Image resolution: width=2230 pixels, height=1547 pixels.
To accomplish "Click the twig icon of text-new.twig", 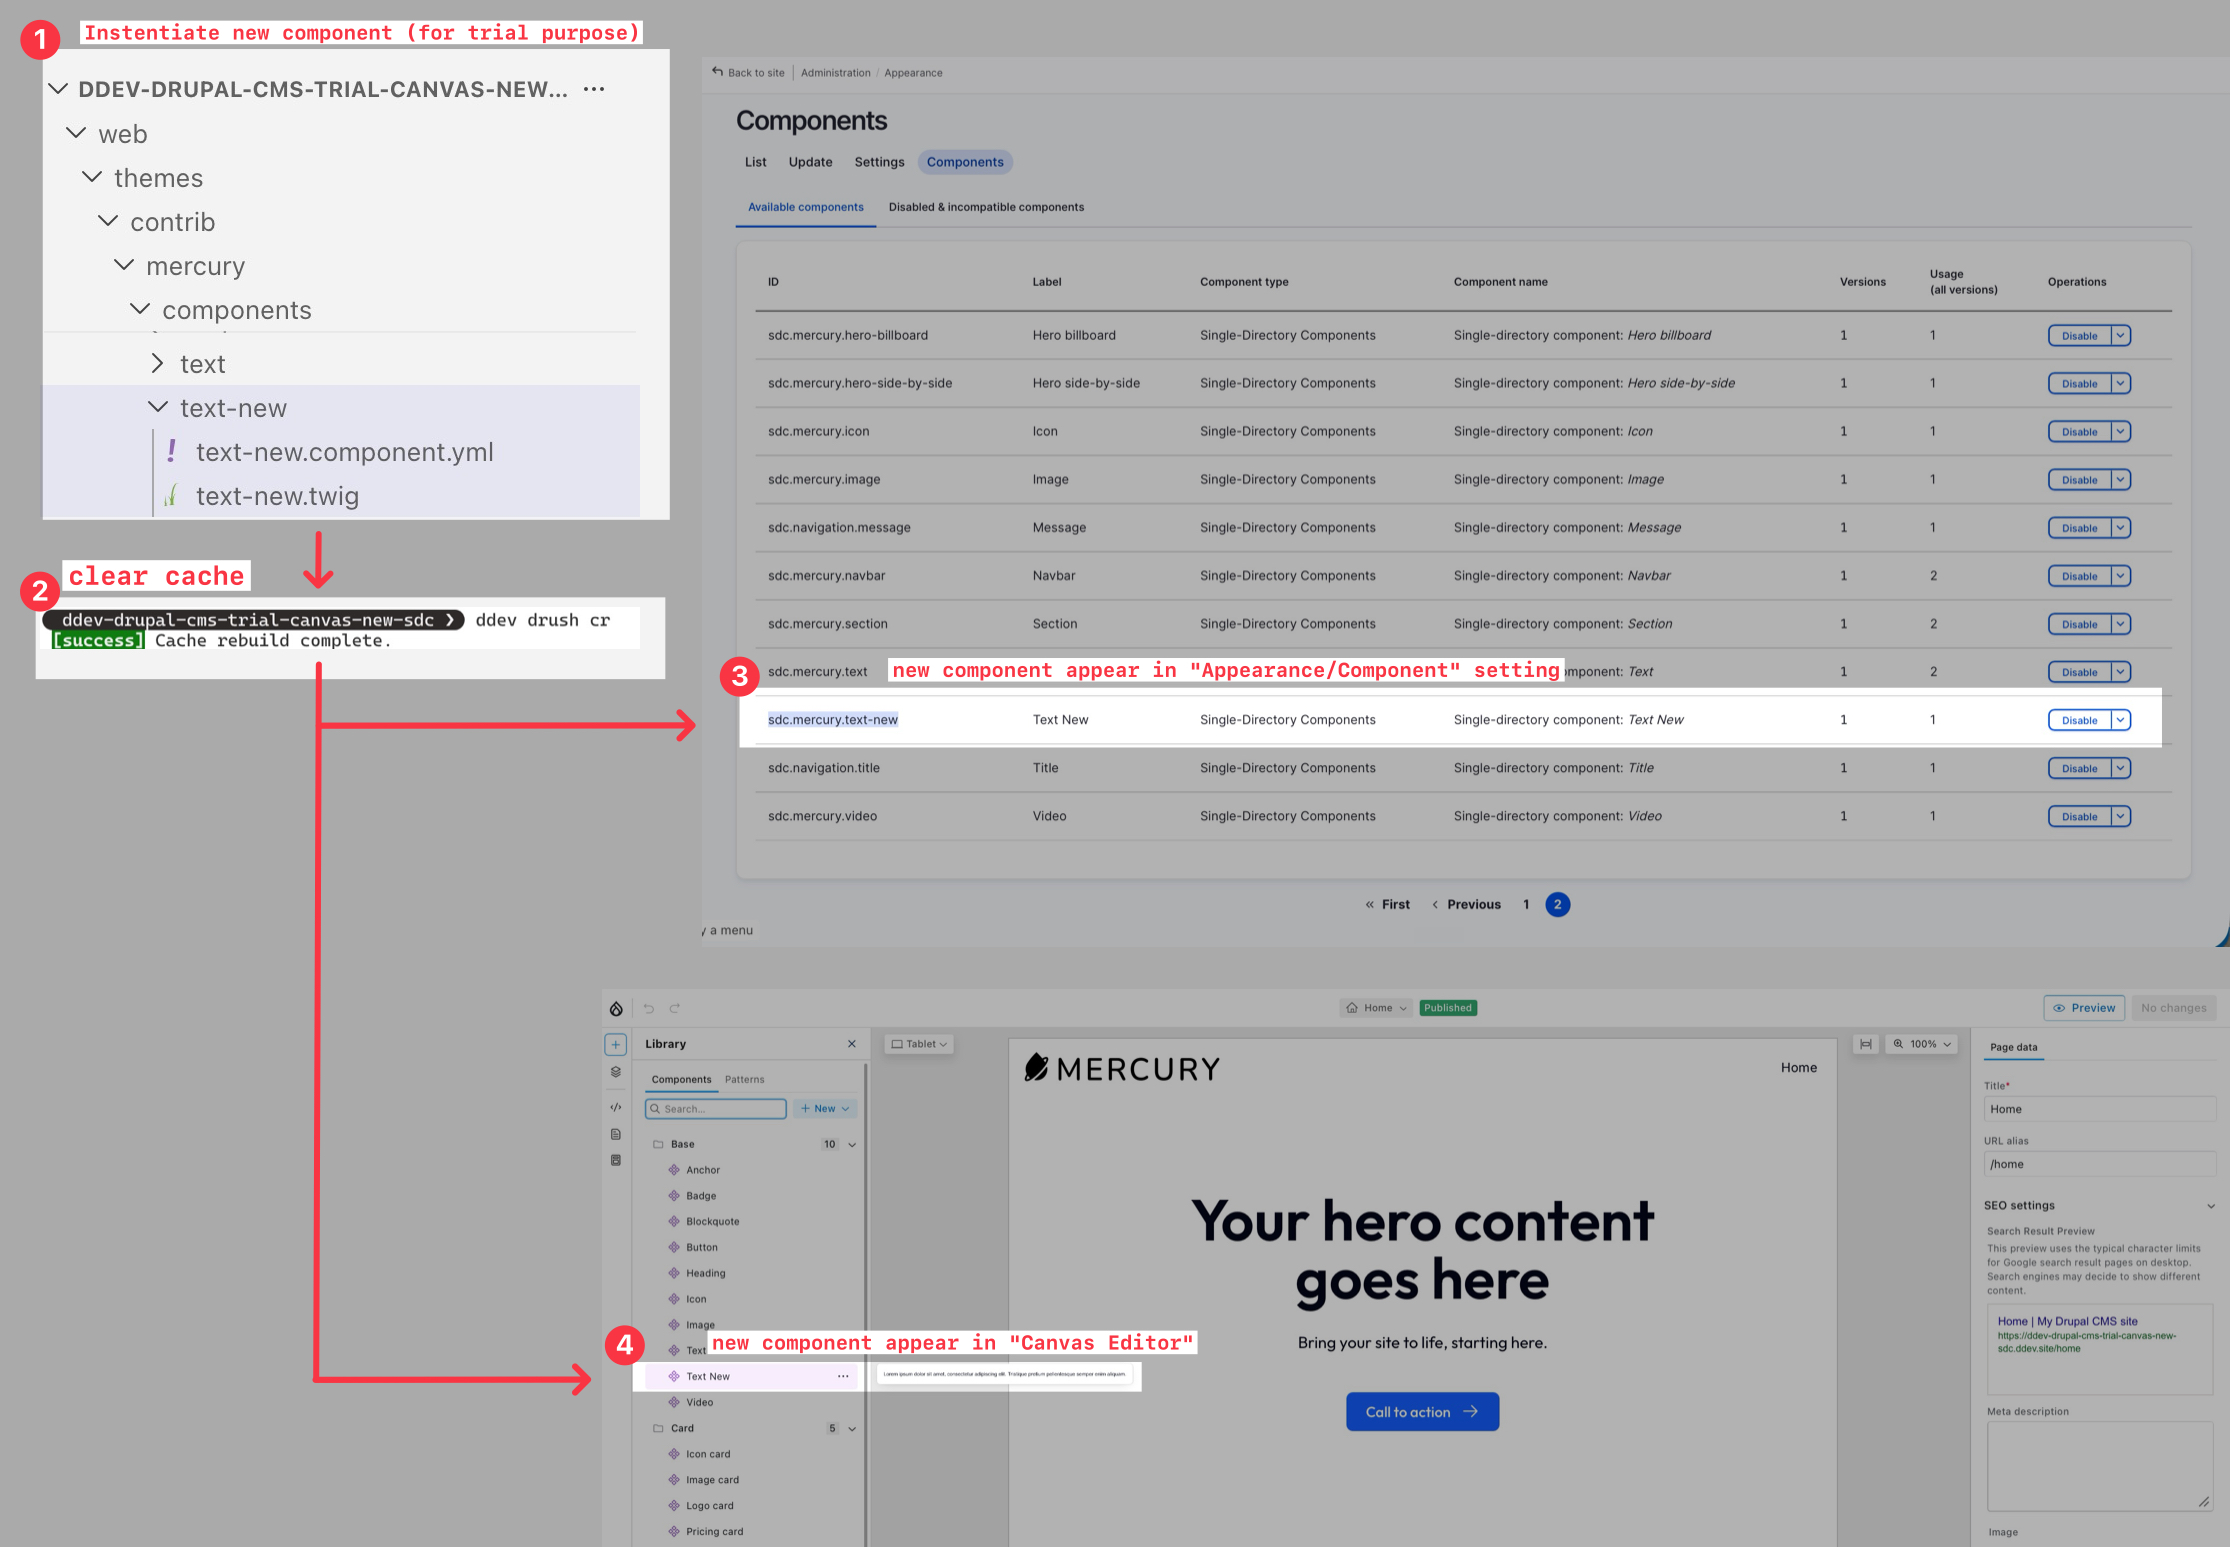I will tap(171, 495).
